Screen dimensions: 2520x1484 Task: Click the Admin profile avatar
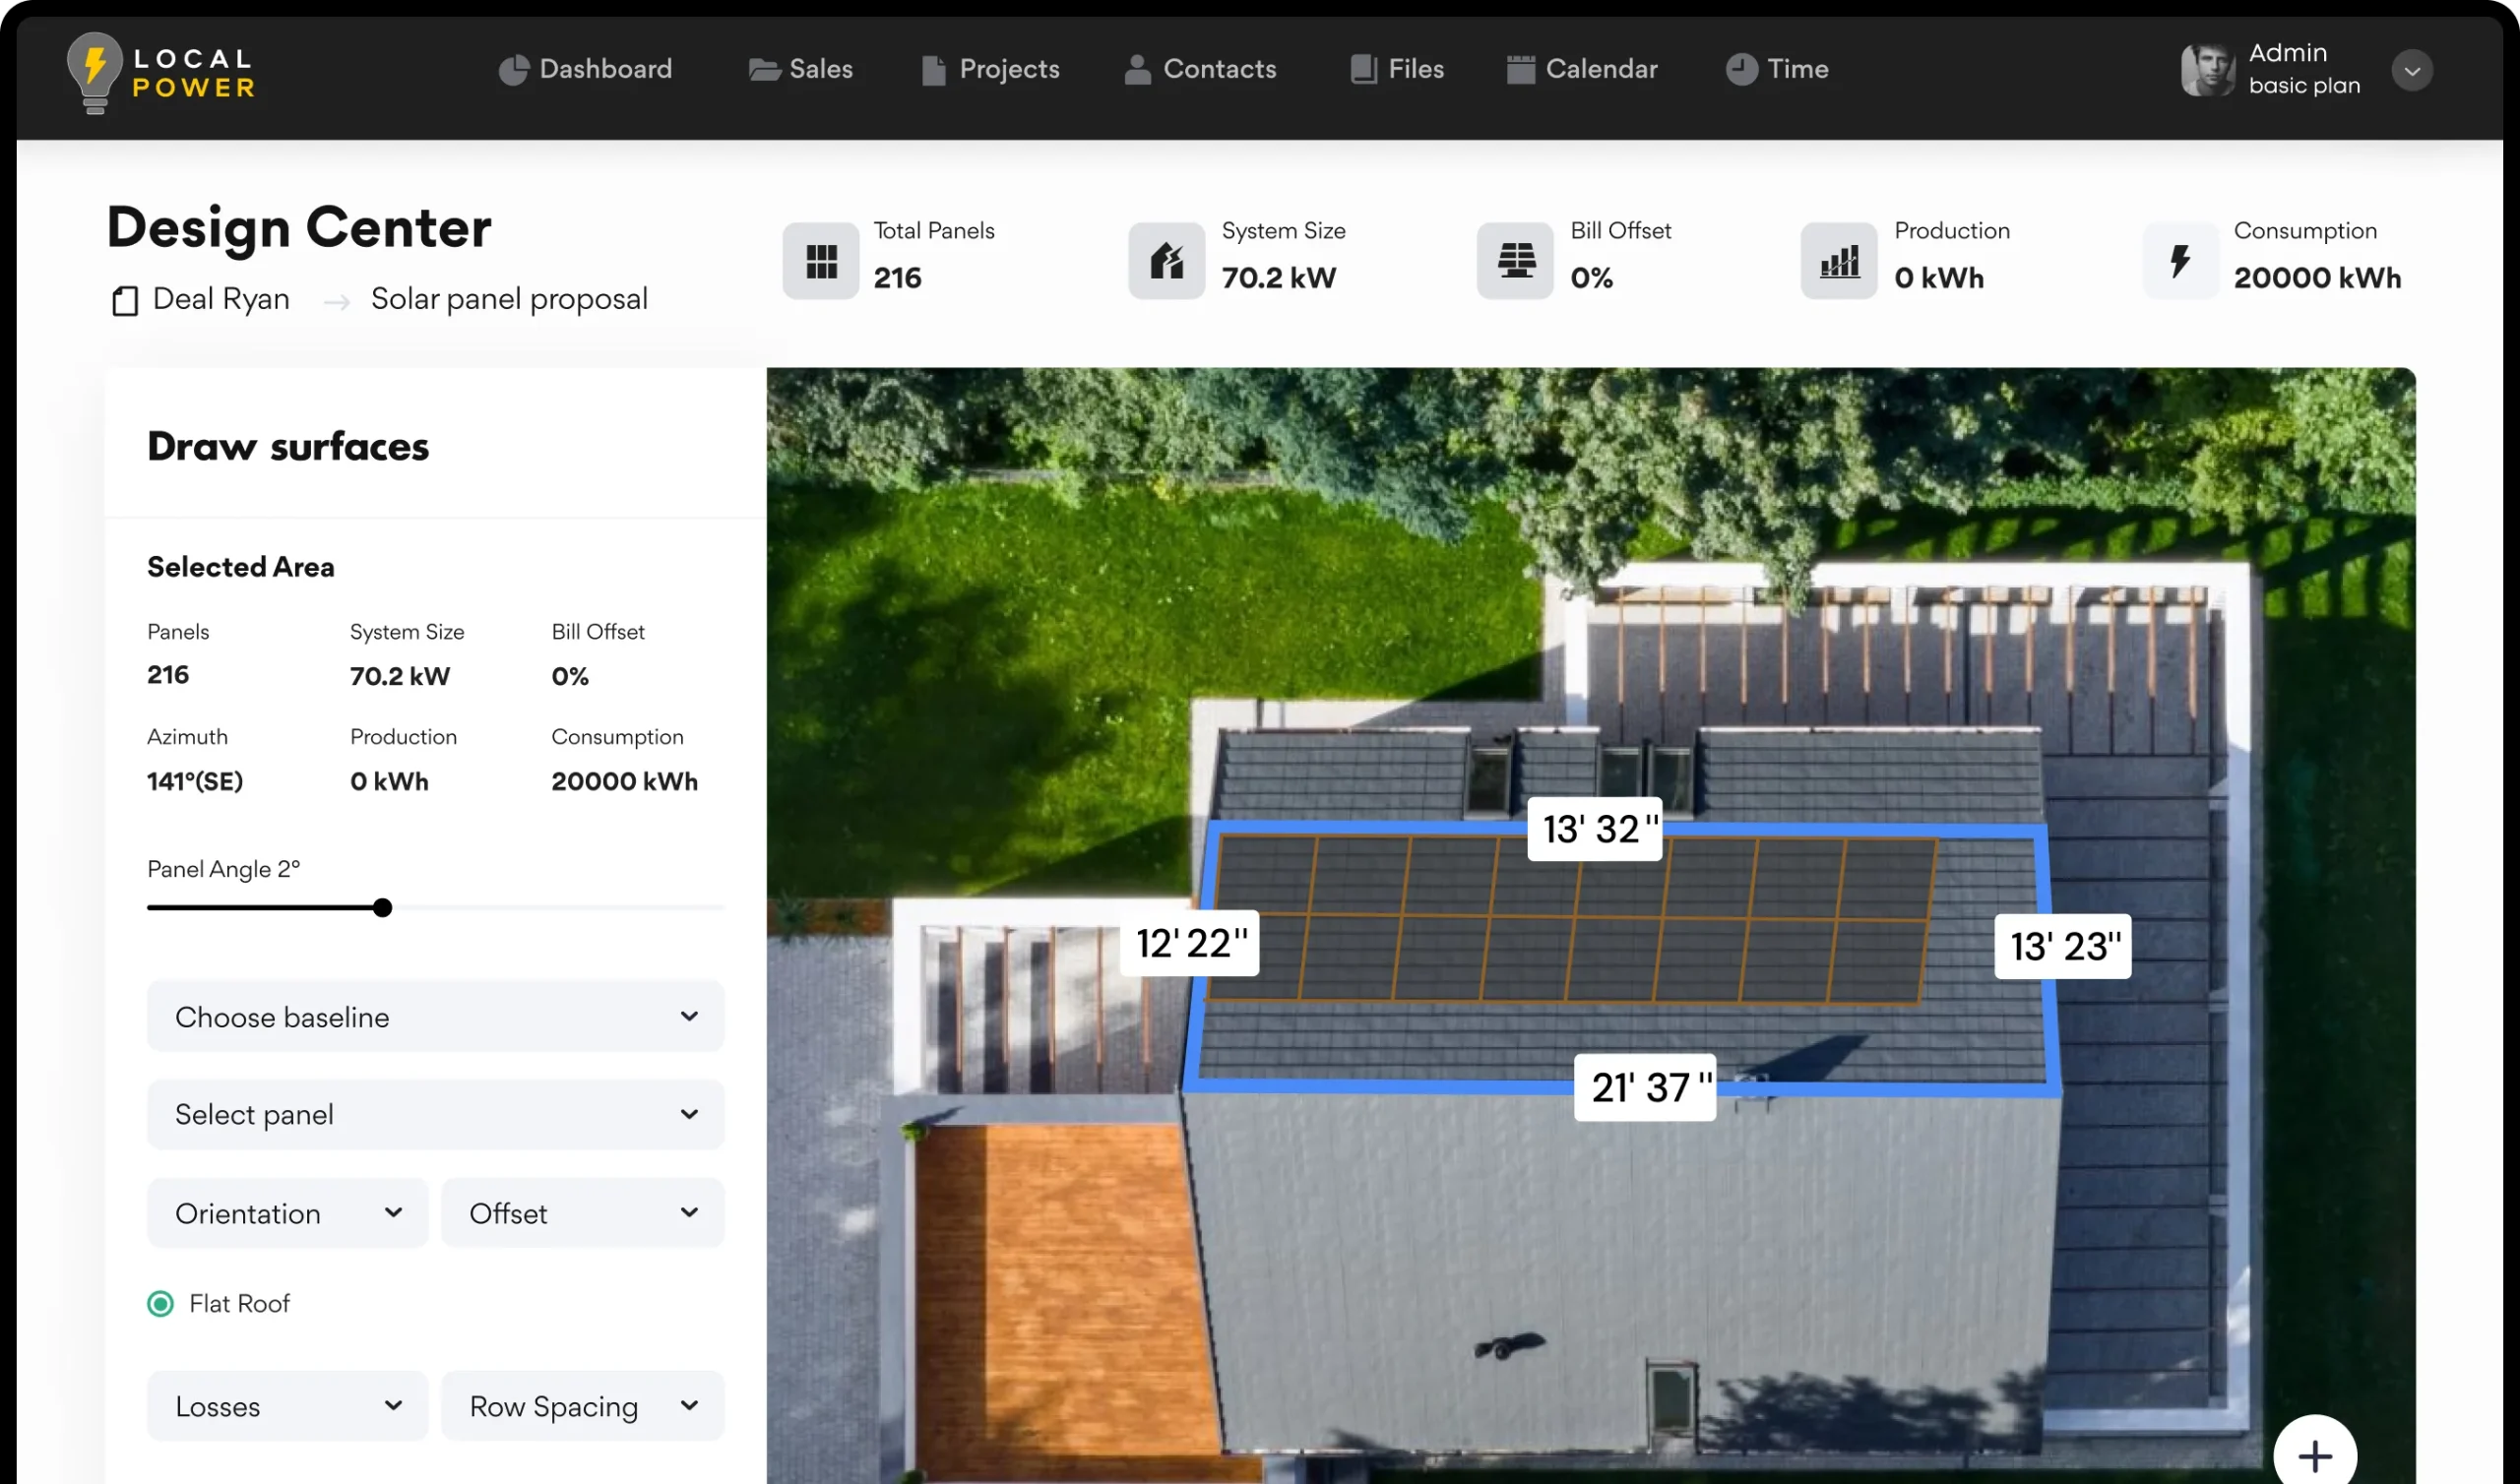click(x=2207, y=70)
